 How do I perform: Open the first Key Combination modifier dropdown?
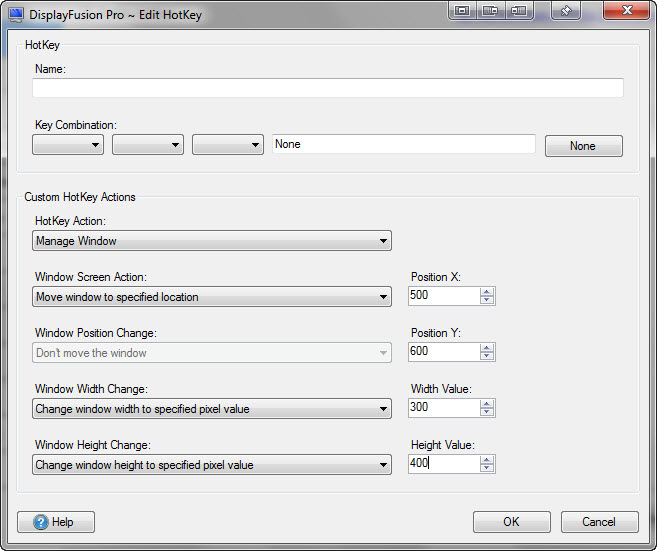coord(68,145)
